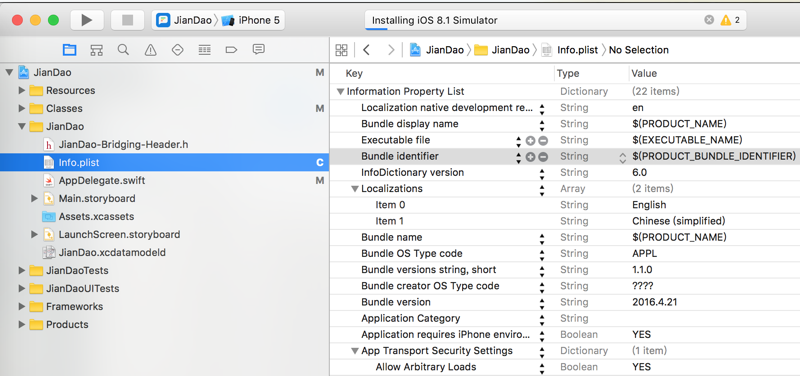Expand Main.storyboard disclosure triangle
Screen dimensions: 800x376
35,198
